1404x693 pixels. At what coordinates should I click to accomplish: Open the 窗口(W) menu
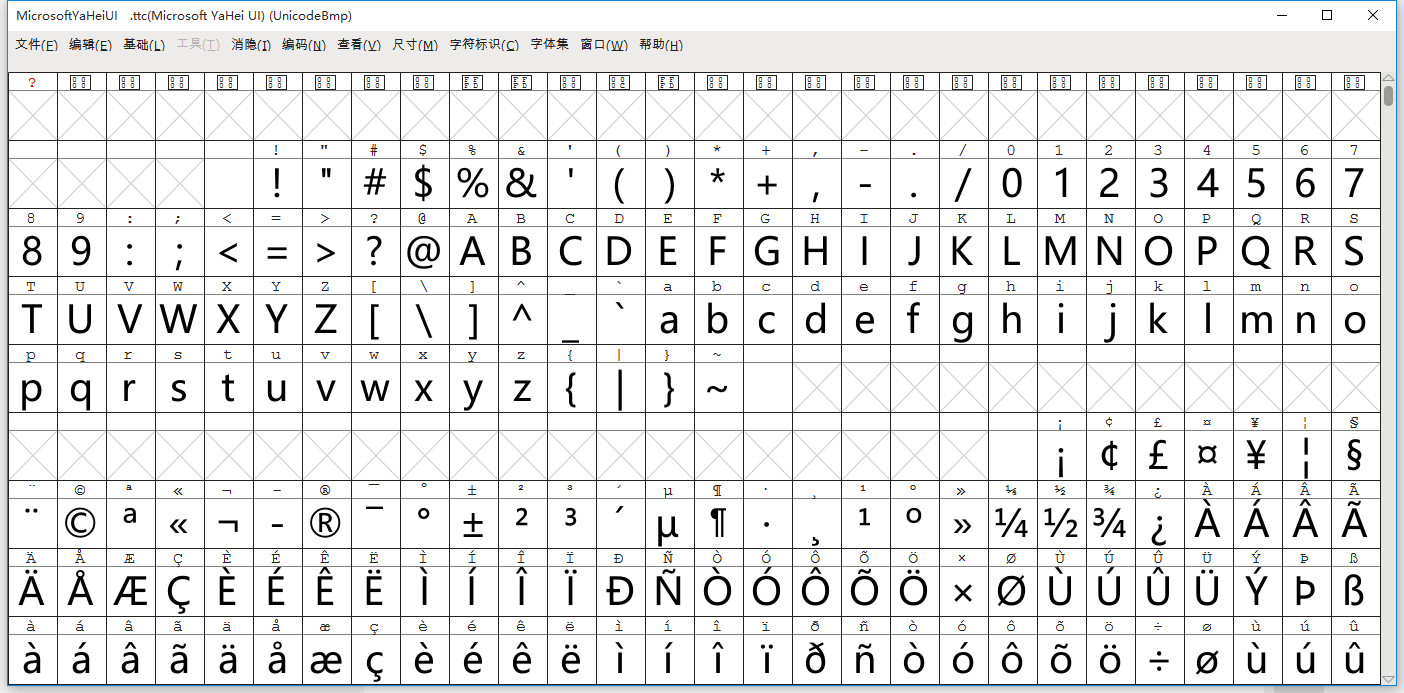click(x=601, y=45)
